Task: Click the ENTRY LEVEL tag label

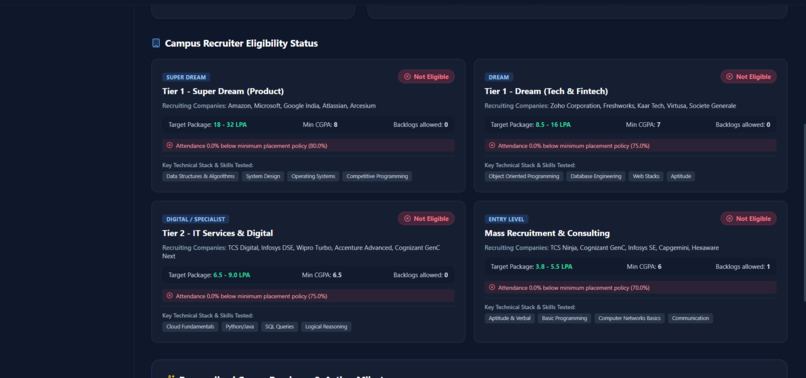Action: [506, 219]
